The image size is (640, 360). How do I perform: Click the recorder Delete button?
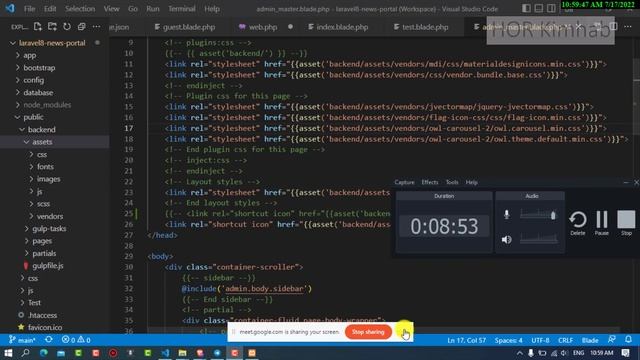click(x=578, y=223)
